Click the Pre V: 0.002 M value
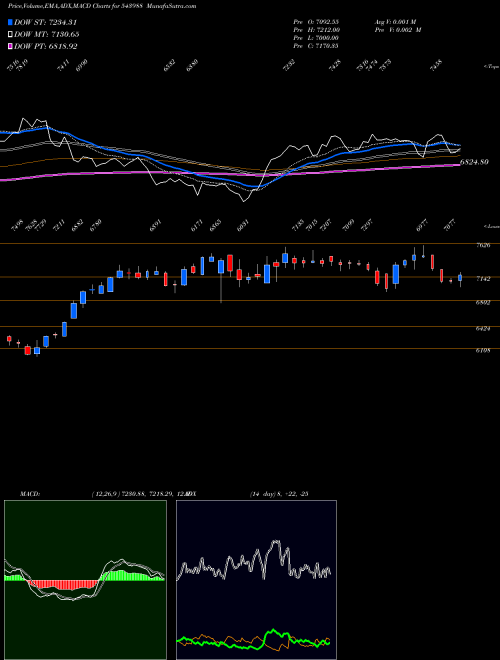Image resolution: width=500 pixels, height=660 pixels. point(398,29)
